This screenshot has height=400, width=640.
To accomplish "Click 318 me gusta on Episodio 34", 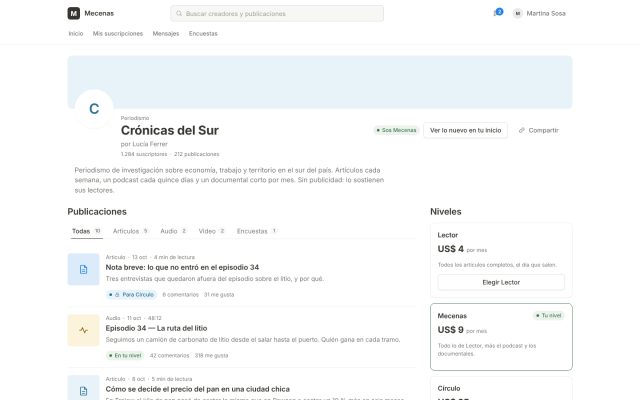I will pyautogui.click(x=211, y=356).
